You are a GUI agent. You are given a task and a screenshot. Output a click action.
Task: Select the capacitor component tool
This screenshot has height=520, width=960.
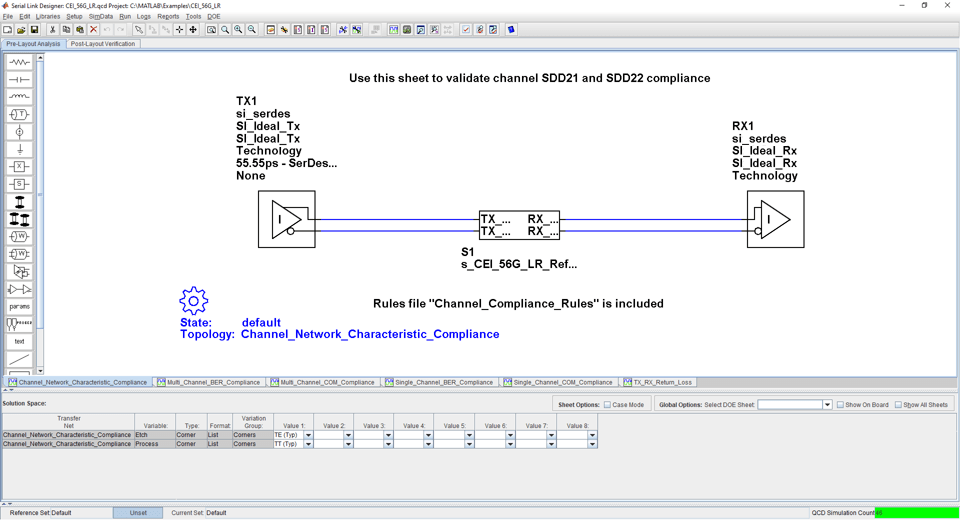(19, 80)
